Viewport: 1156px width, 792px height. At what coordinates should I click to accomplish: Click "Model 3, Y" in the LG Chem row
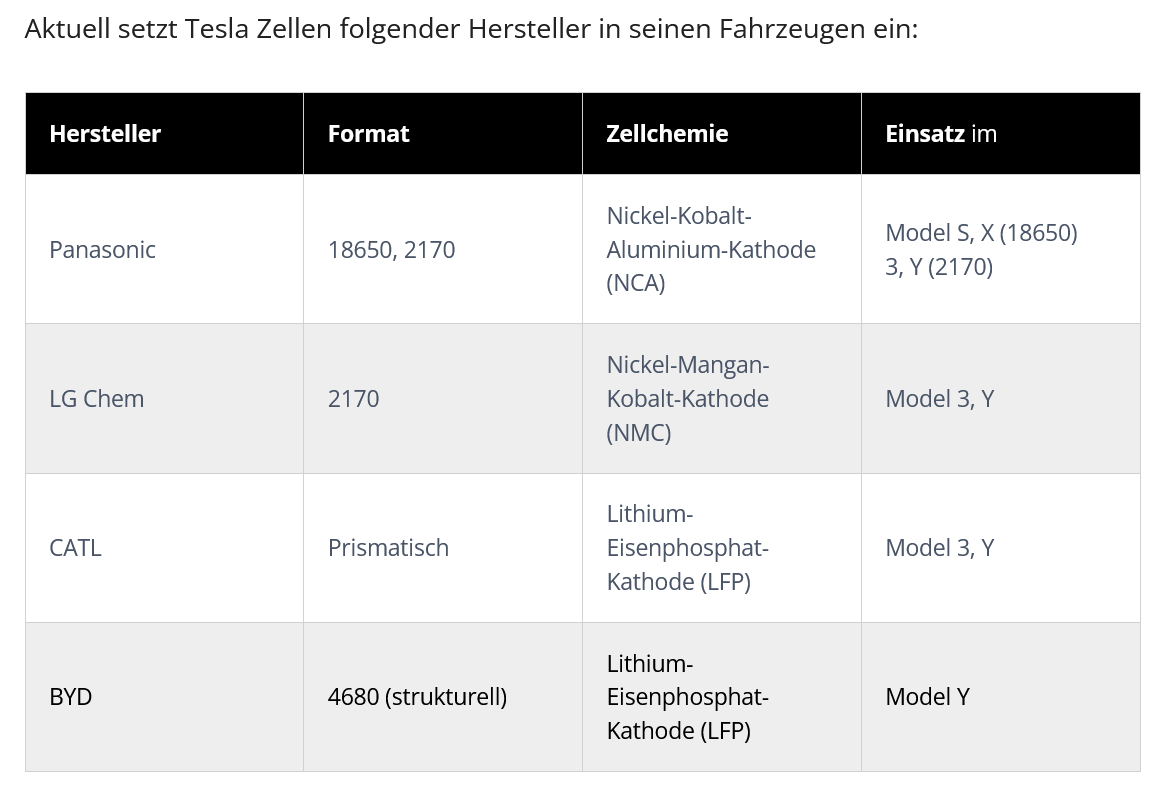pos(939,398)
